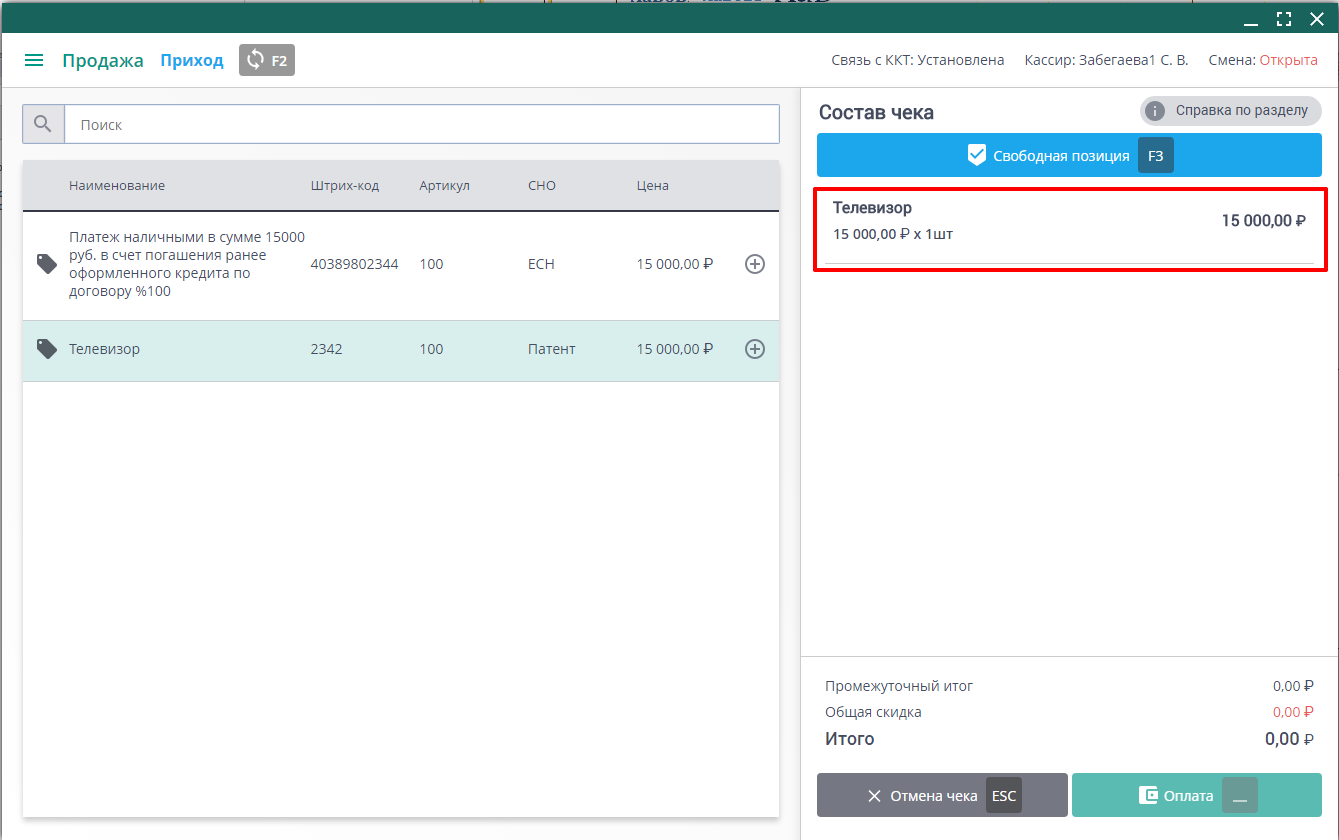Open Справка по разделу help
Image resolution: width=1339 pixels, height=840 pixels.
click(x=1231, y=111)
